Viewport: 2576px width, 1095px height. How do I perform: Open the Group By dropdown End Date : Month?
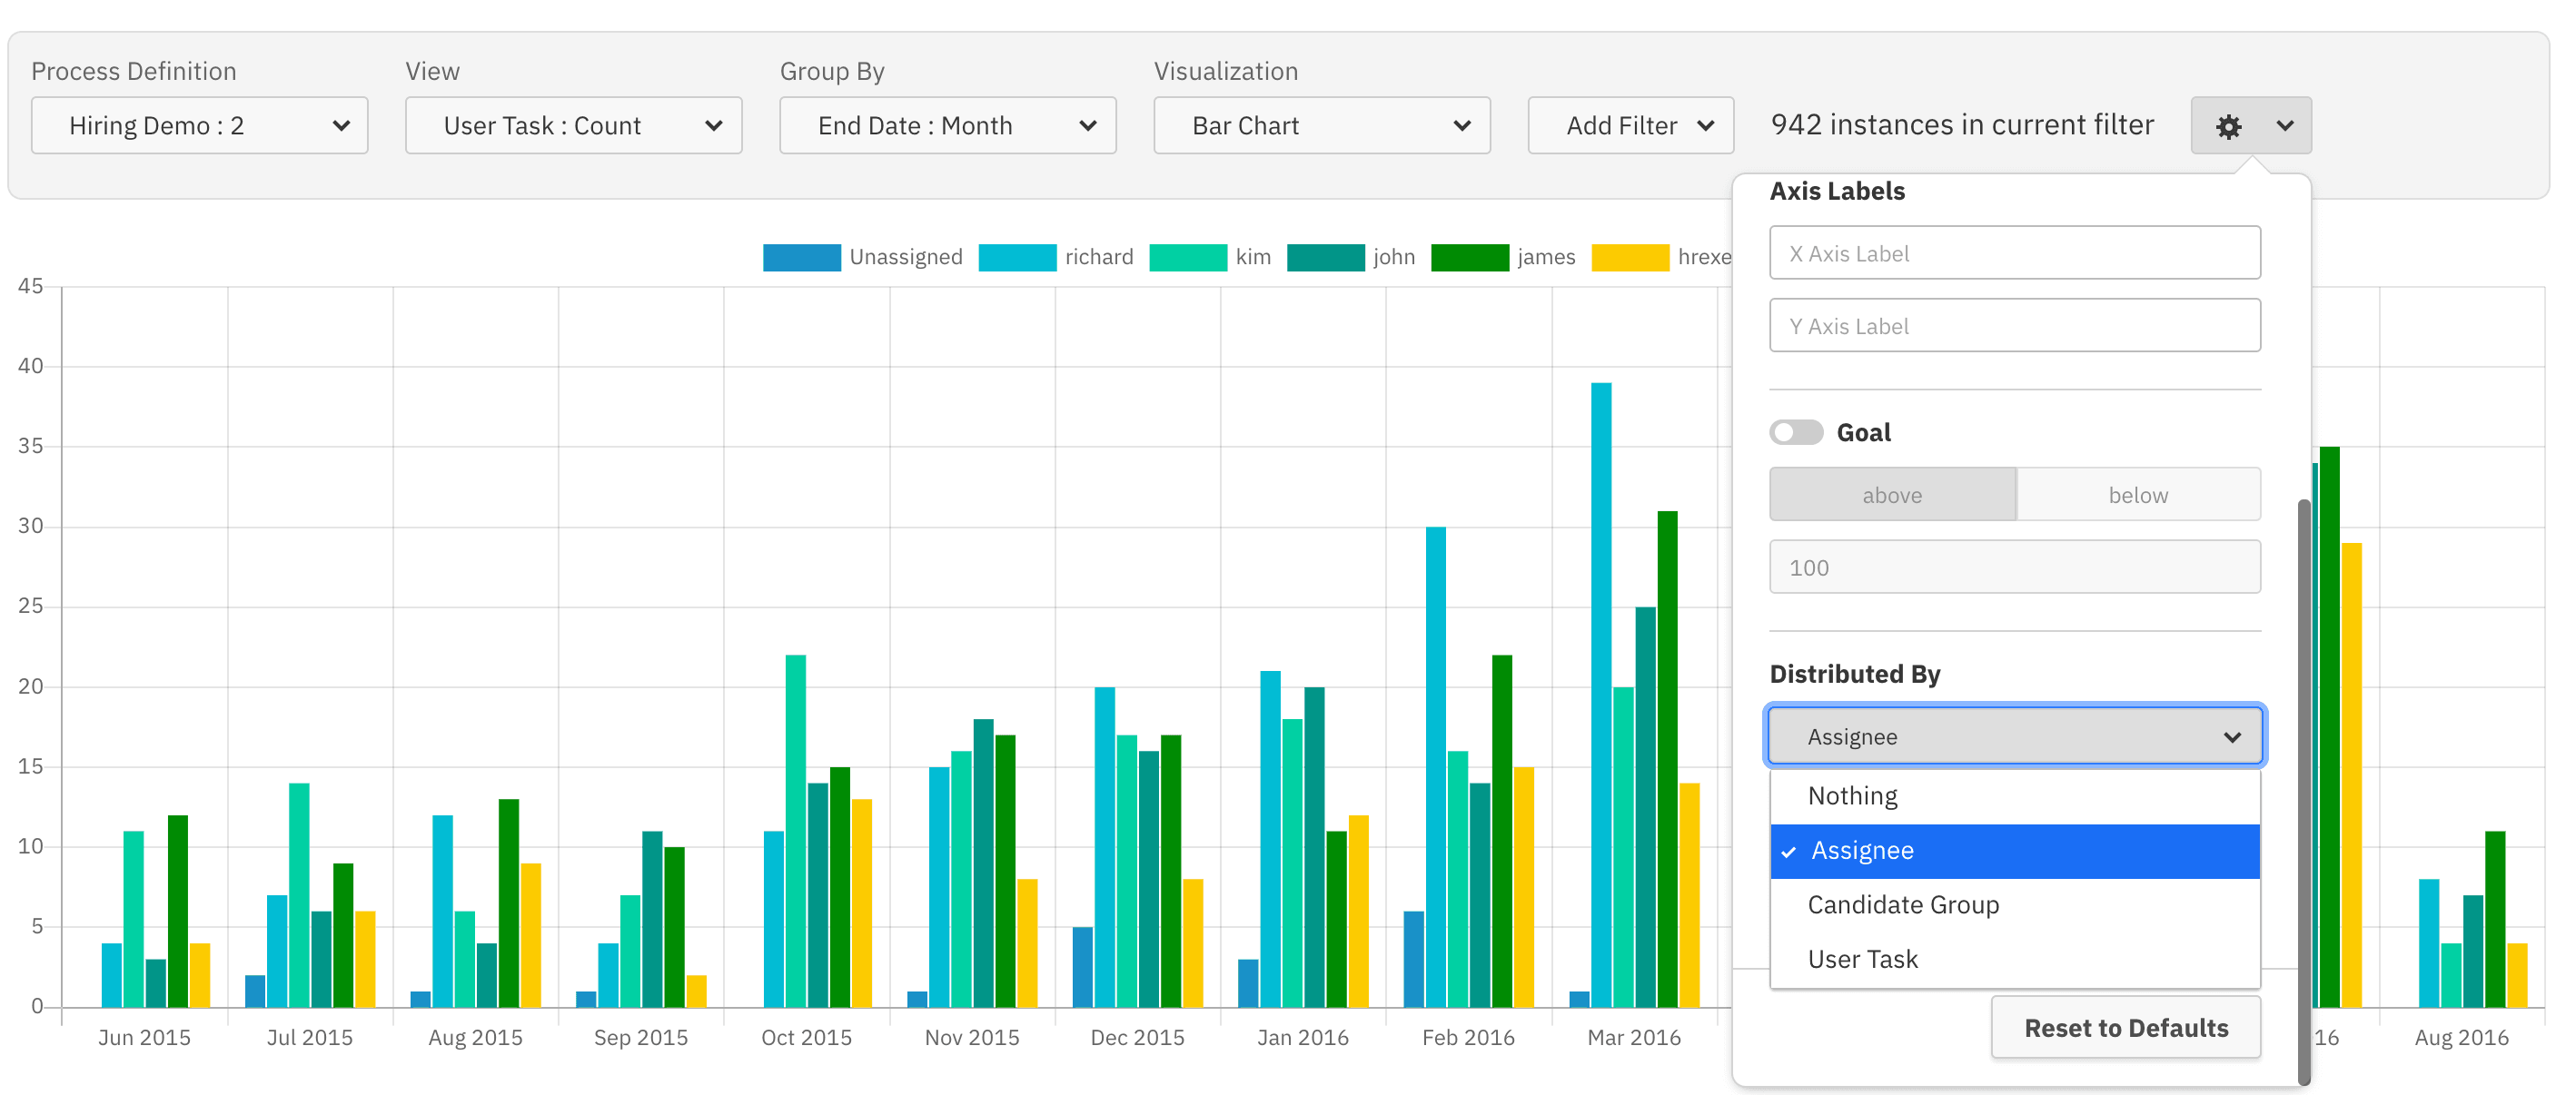click(x=947, y=126)
